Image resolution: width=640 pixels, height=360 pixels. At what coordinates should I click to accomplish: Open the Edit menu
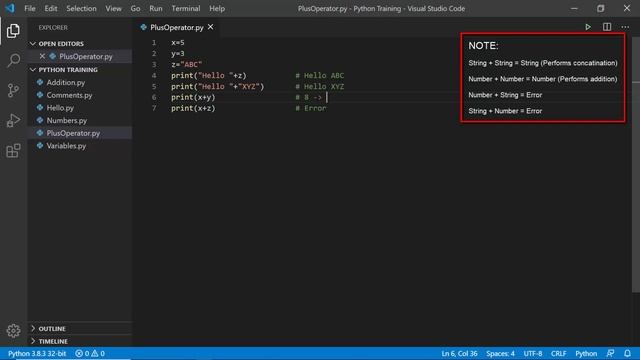tap(51, 8)
